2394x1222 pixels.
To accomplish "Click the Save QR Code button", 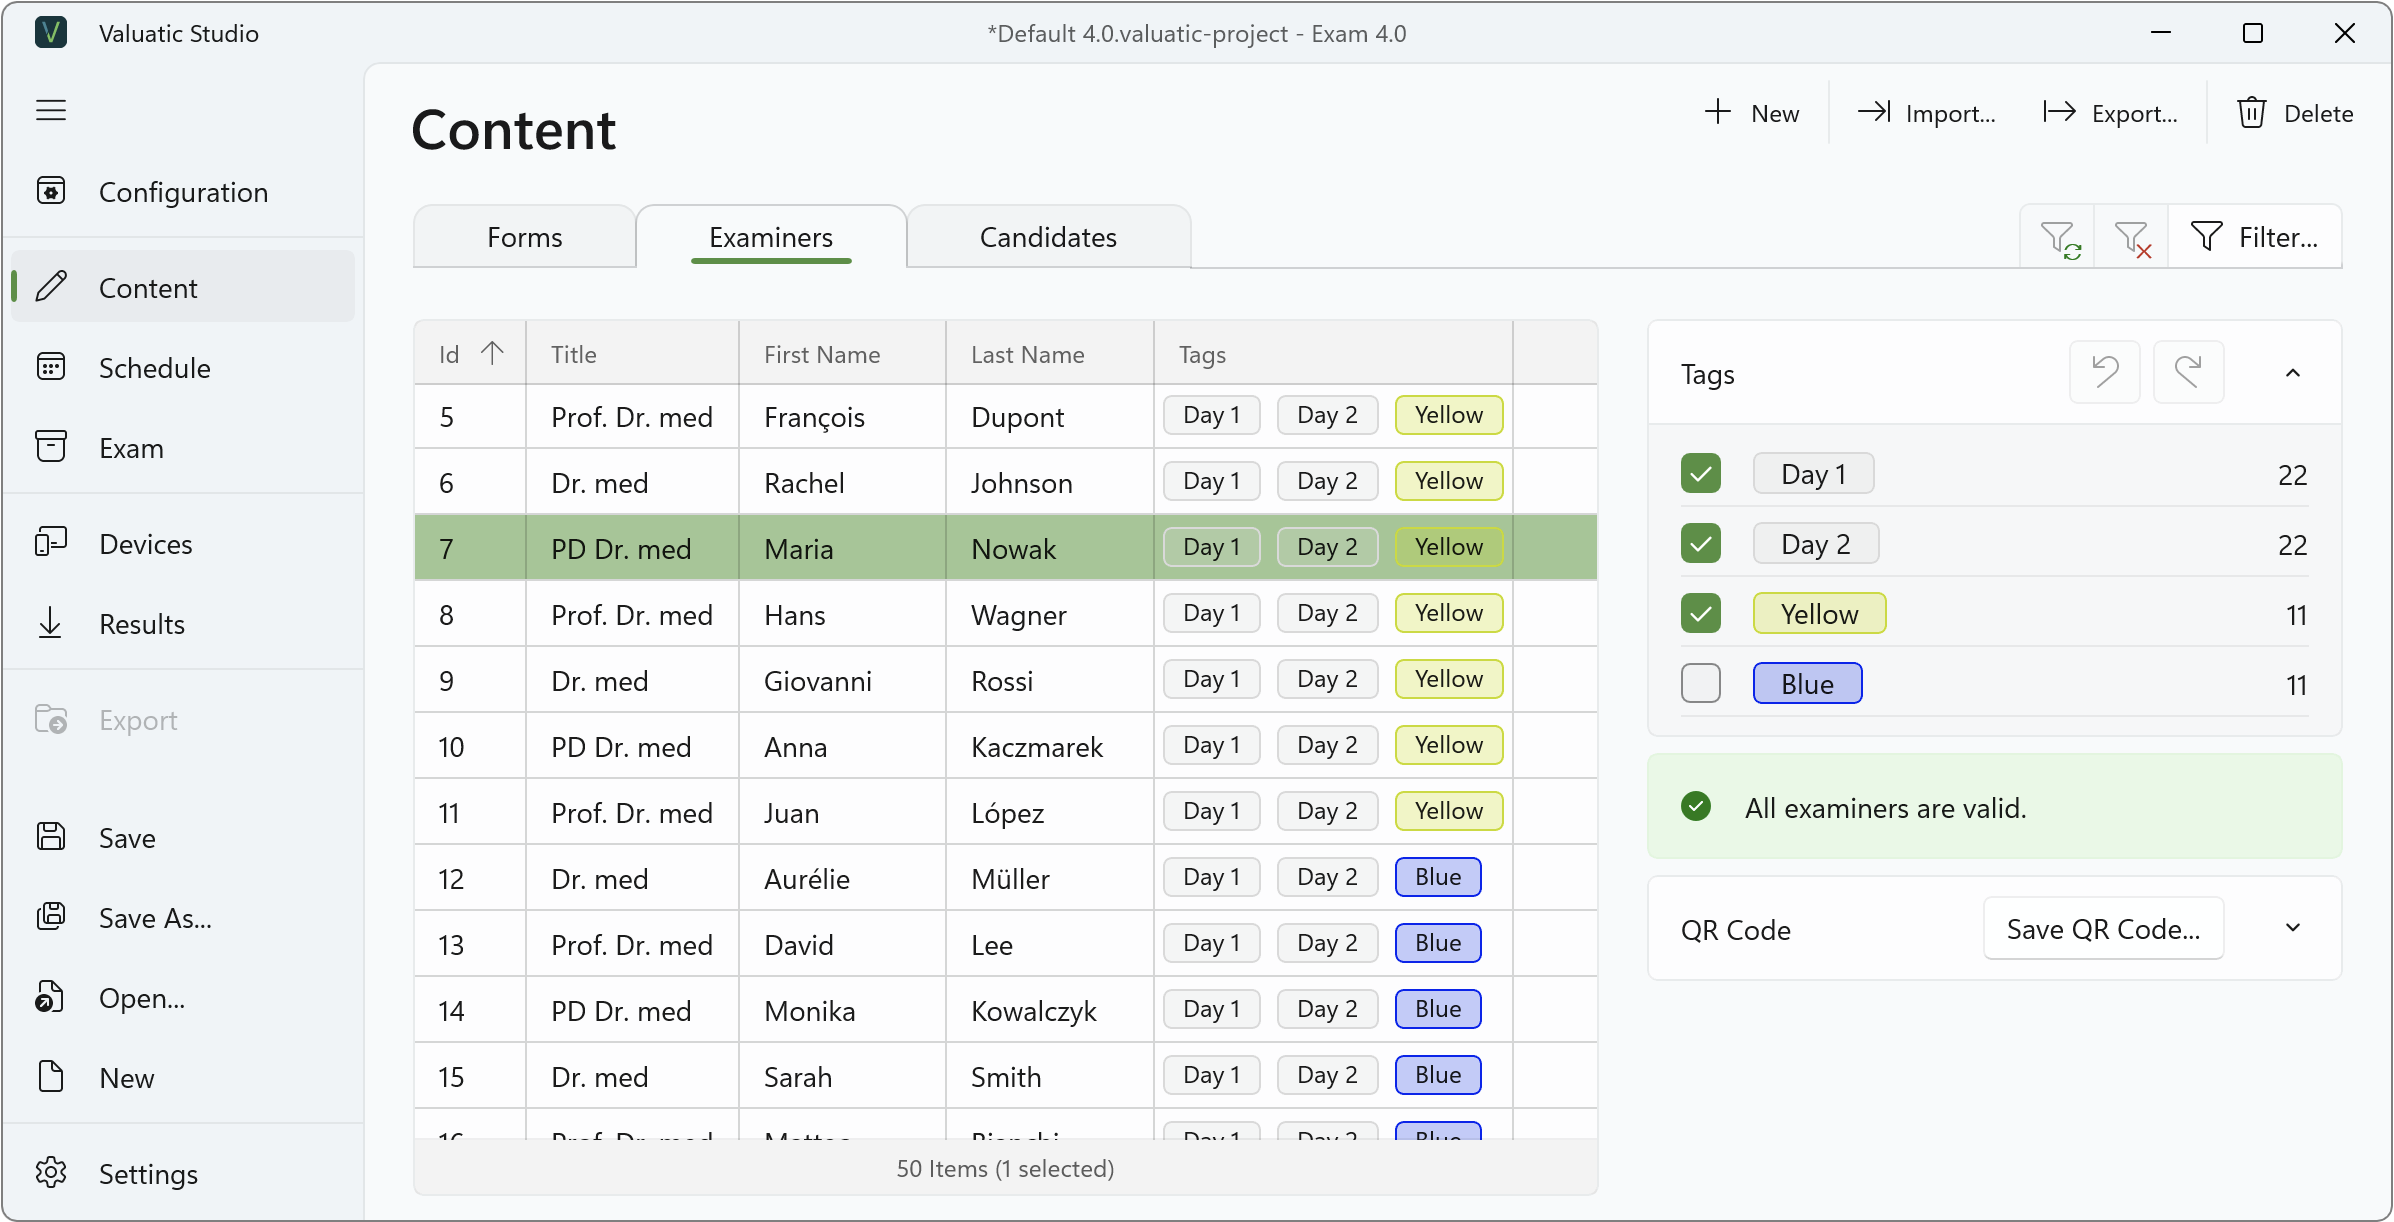I will (x=2103, y=929).
